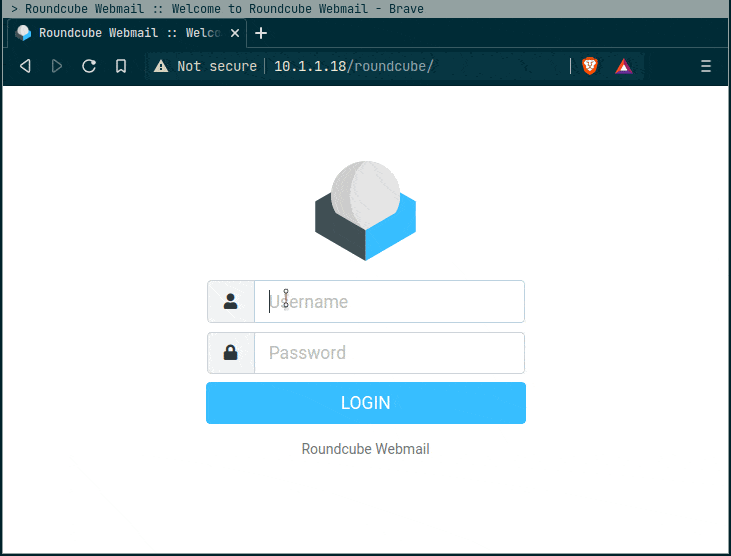Click the Password input field
This screenshot has height=556, width=731.
coord(389,353)
